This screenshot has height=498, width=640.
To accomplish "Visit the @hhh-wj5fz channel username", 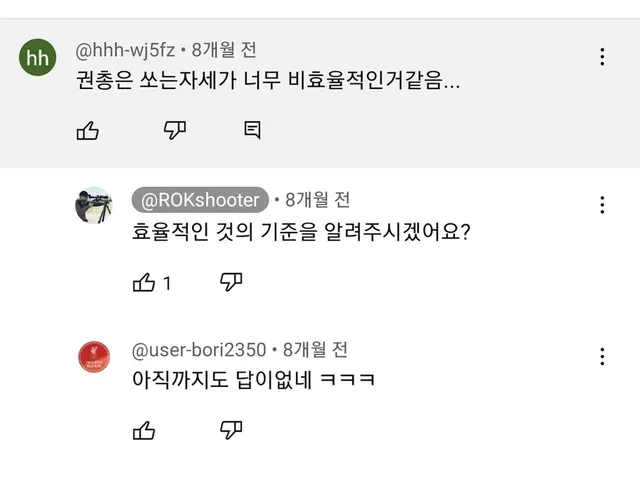I will pyautogui.click(x=125, y=50).
